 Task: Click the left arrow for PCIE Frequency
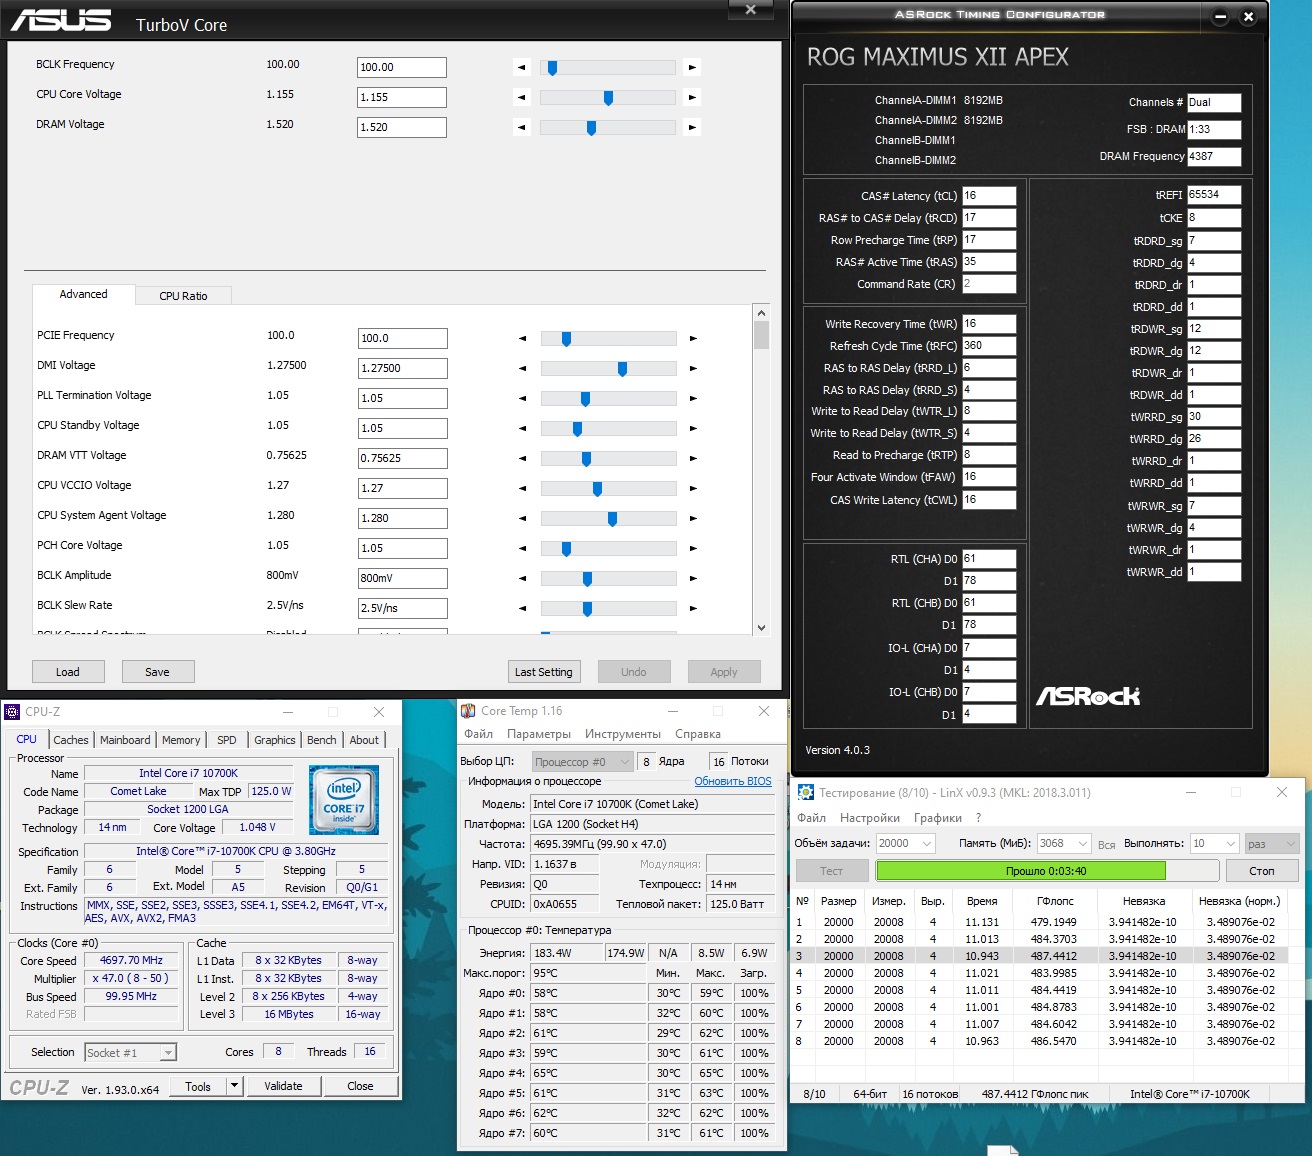(522, 339)
